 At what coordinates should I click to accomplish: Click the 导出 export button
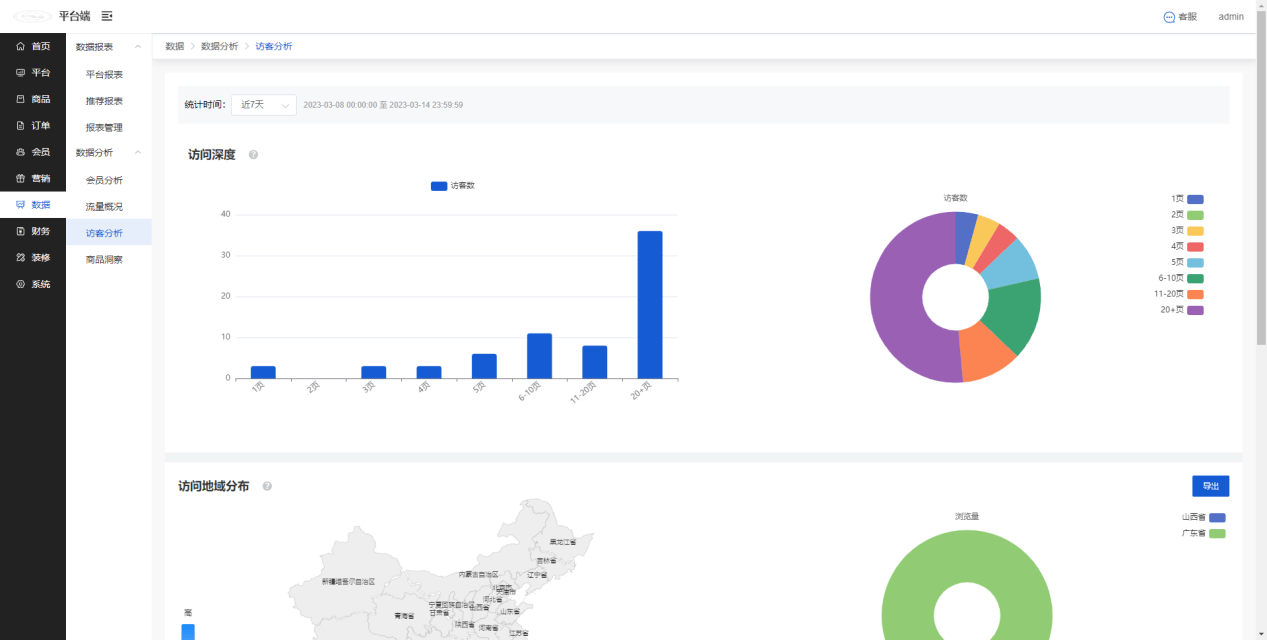[1210, 486]
